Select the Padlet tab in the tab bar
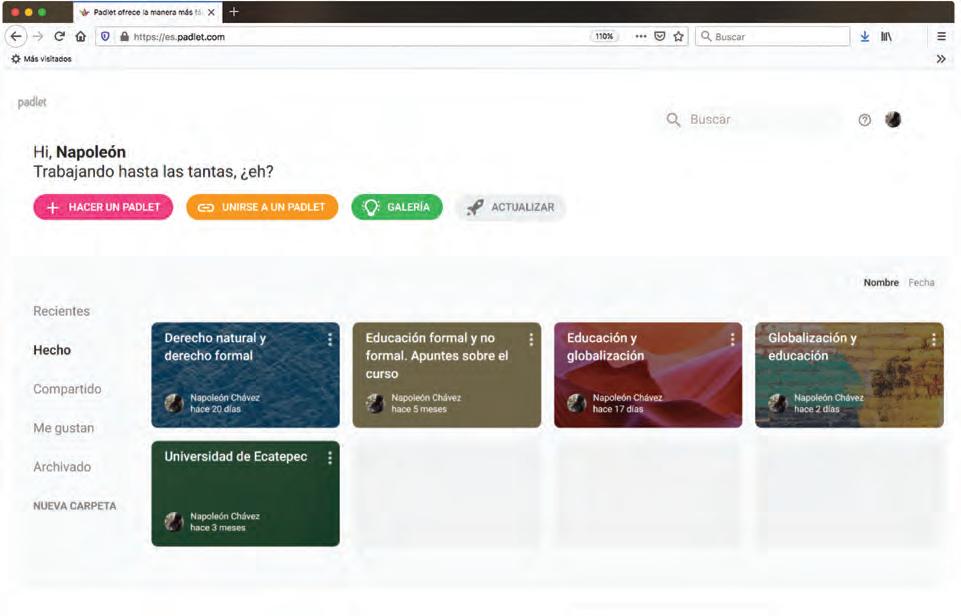Viewport: 961px width, 616px height. [148, 12]
